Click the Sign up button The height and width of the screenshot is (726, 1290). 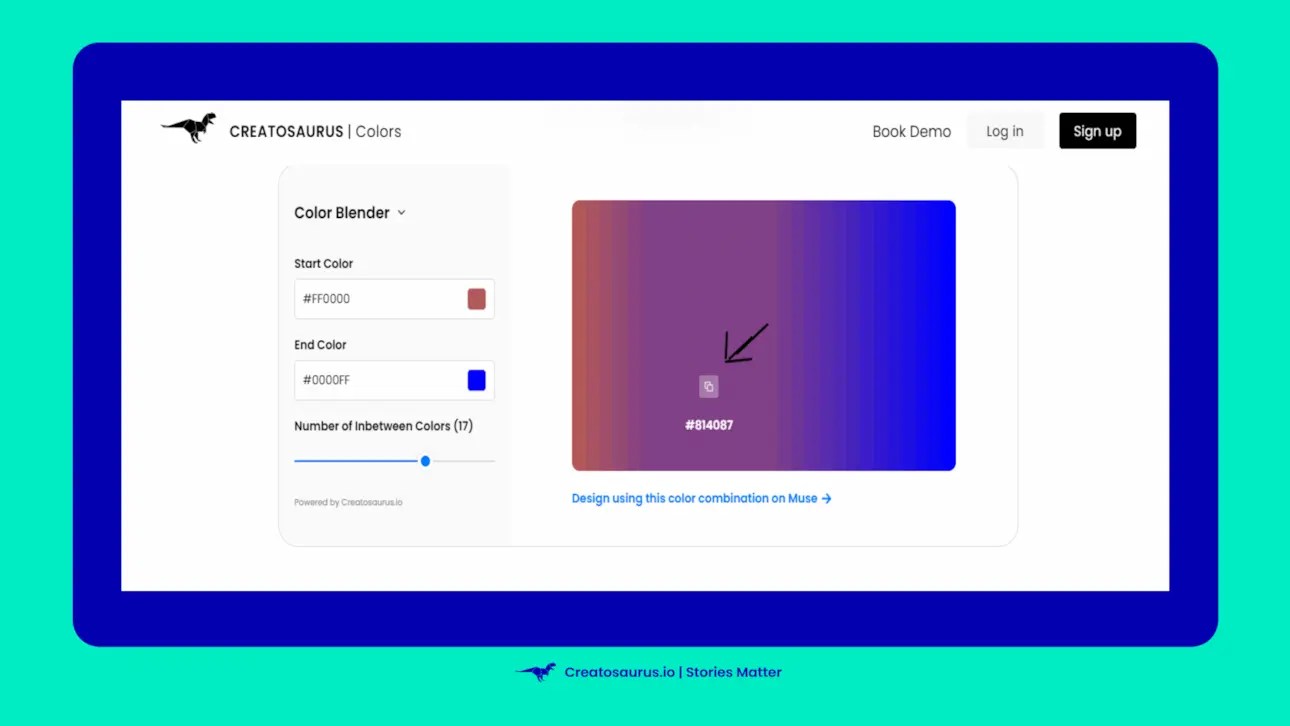click(1097, 130)
